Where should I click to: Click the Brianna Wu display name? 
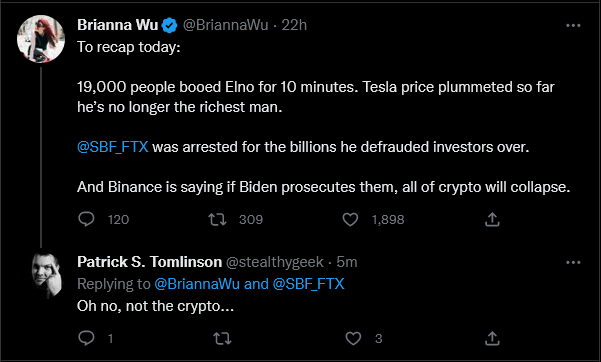(x=118, y=25)
